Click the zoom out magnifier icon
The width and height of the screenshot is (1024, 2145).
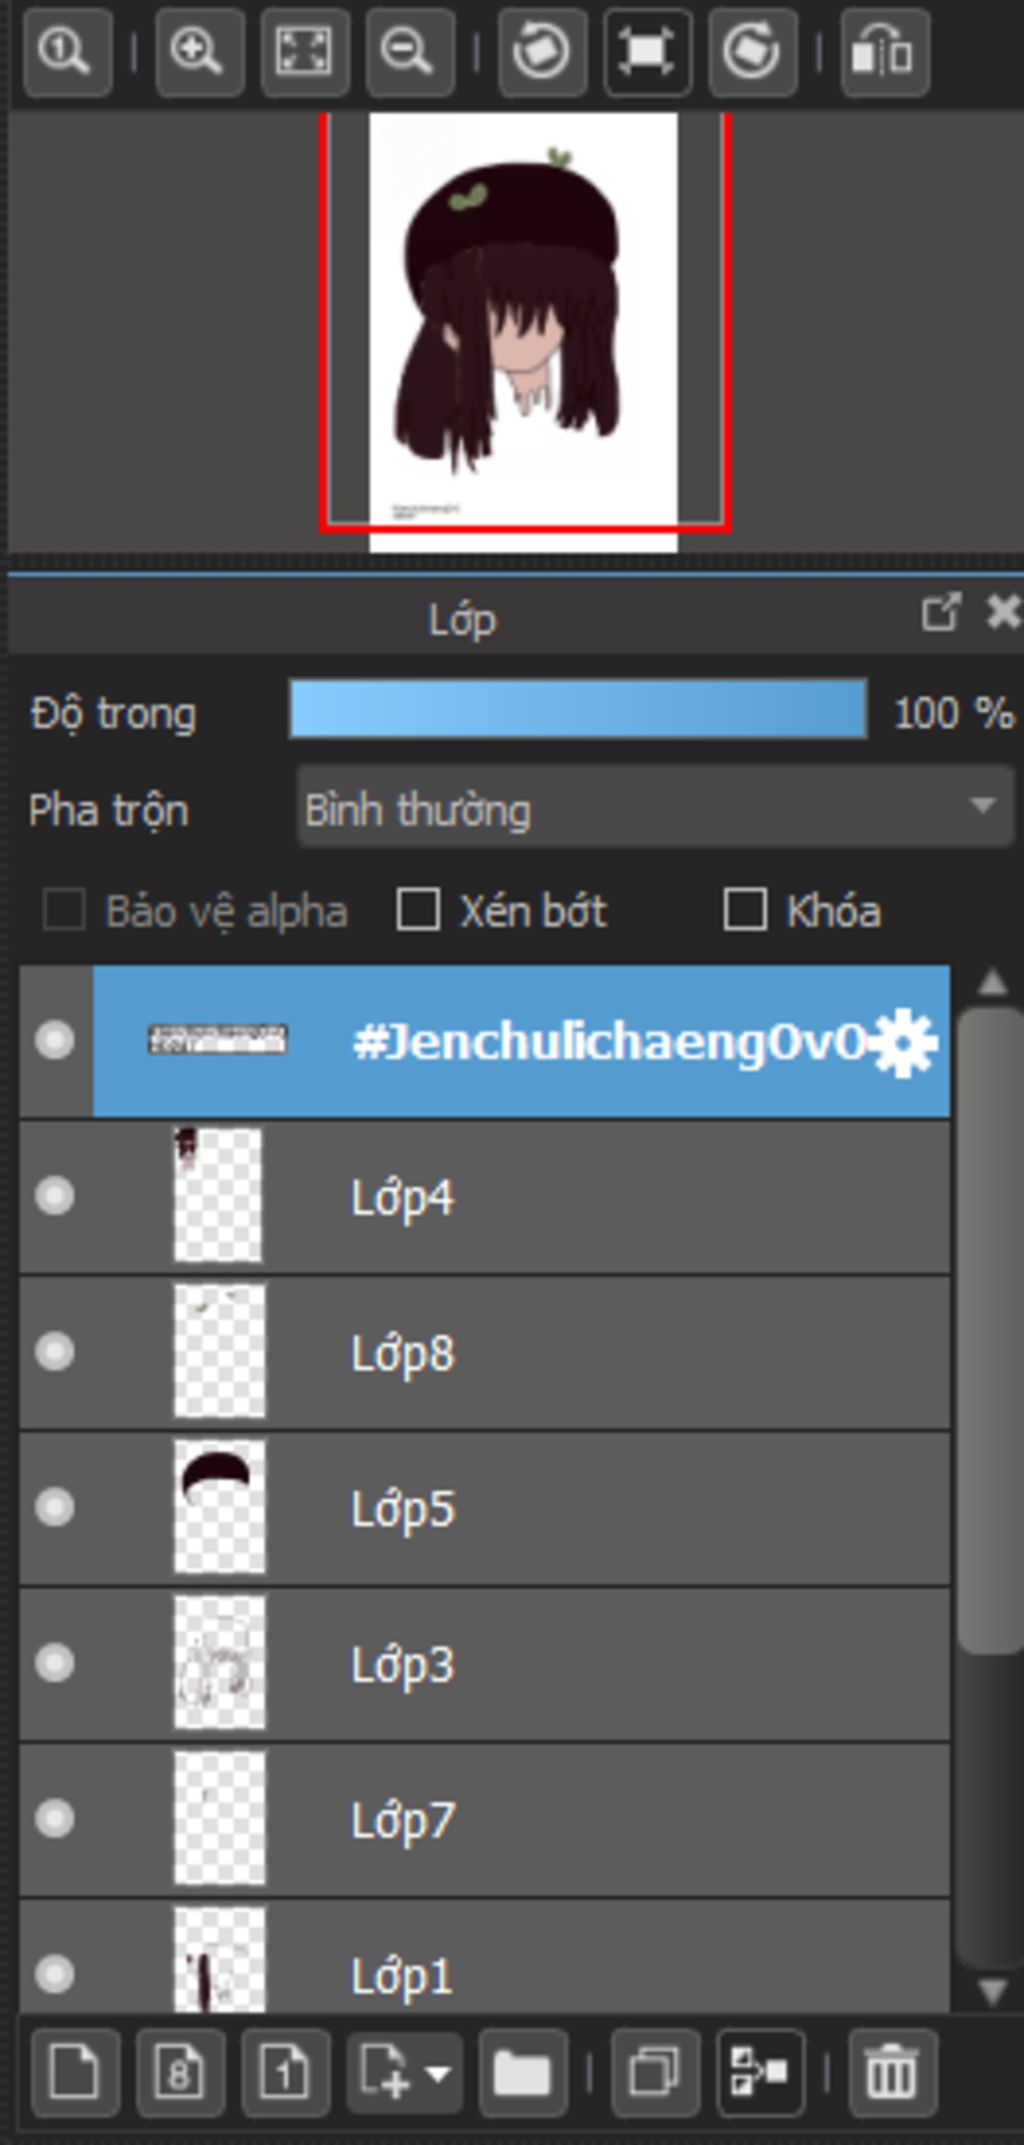(409, 52)
